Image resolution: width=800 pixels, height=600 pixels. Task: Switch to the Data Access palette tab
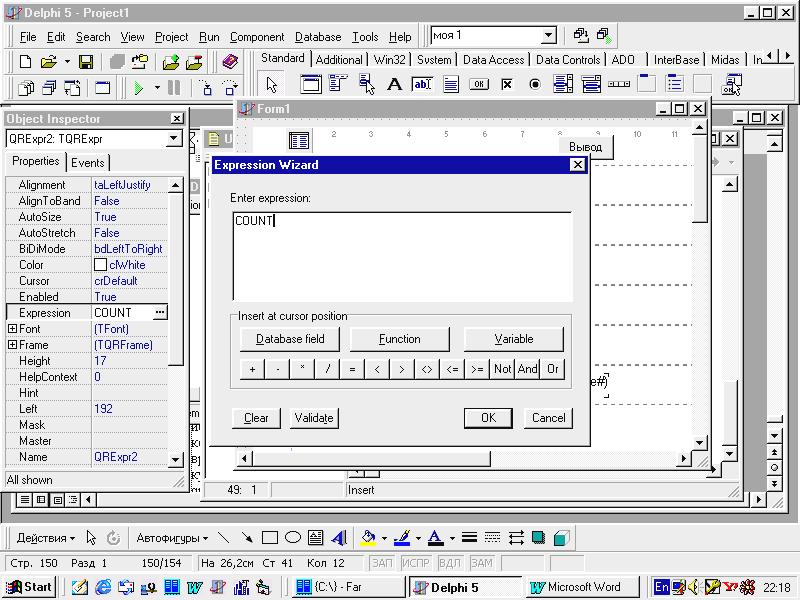point(493,60)
